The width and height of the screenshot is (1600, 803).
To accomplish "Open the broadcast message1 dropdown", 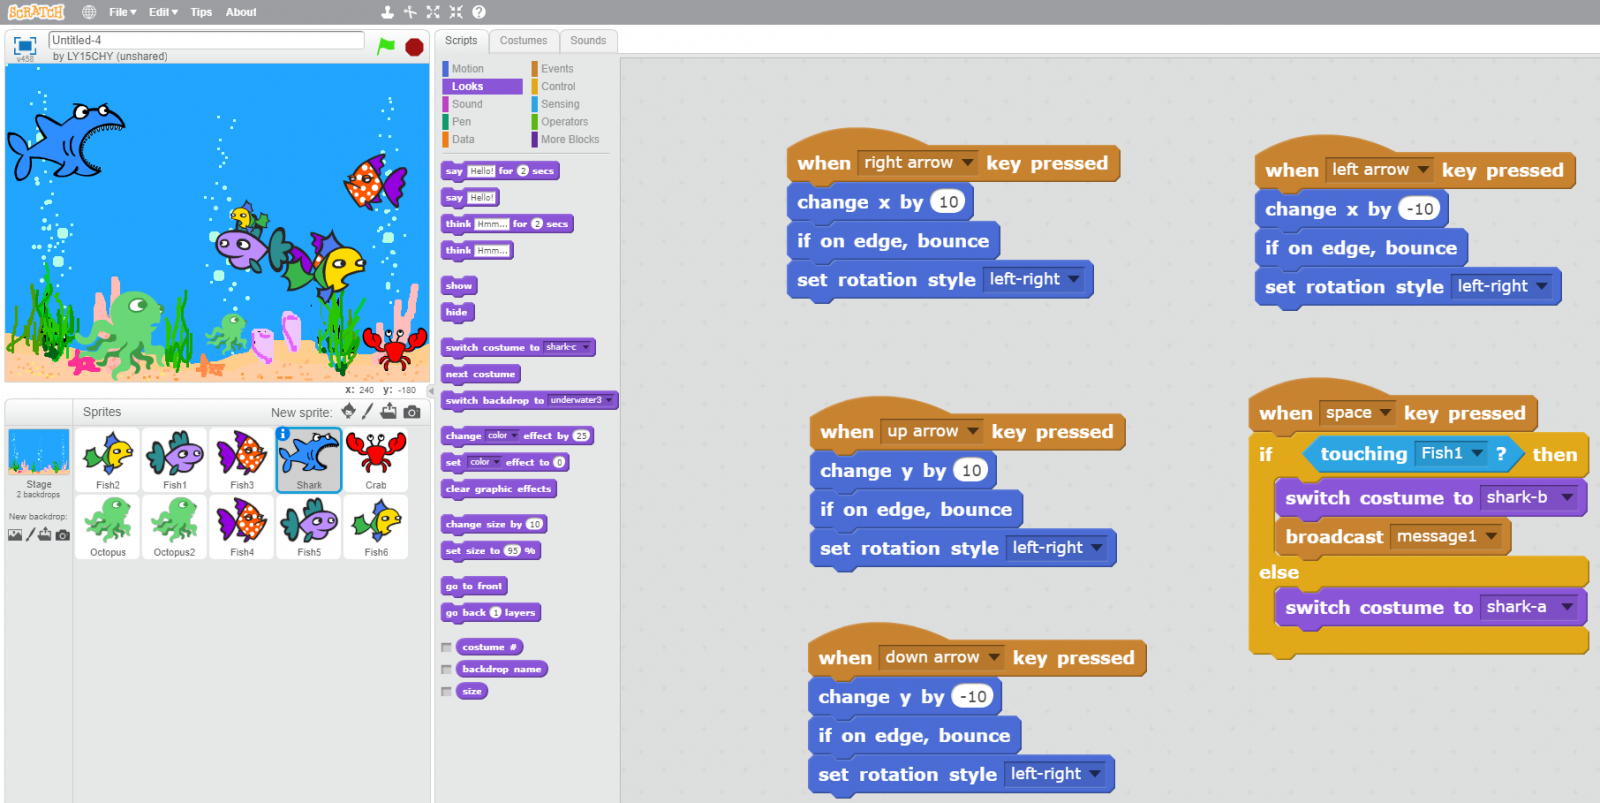I will click(x=1491, y=537).
